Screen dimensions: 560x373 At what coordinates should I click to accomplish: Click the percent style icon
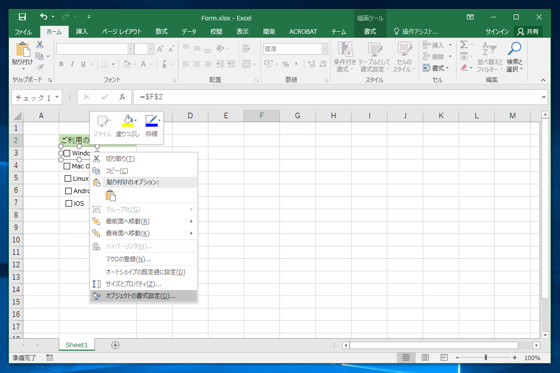[286, 64]
